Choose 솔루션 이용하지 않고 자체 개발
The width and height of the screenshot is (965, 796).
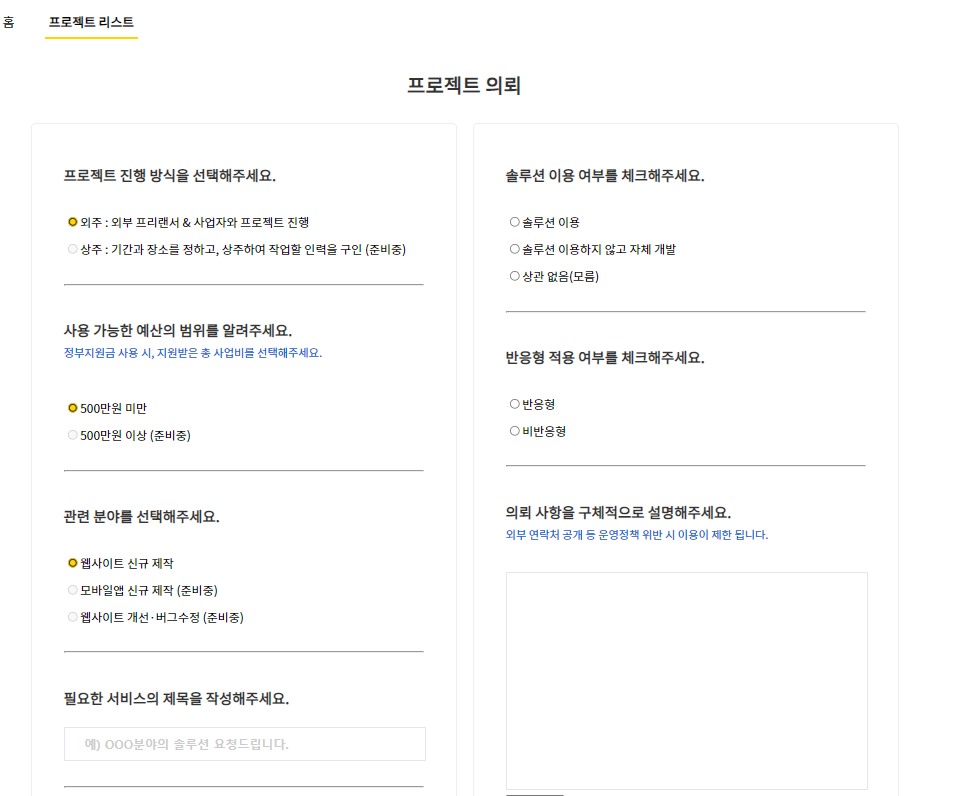[x=515, y=249]
